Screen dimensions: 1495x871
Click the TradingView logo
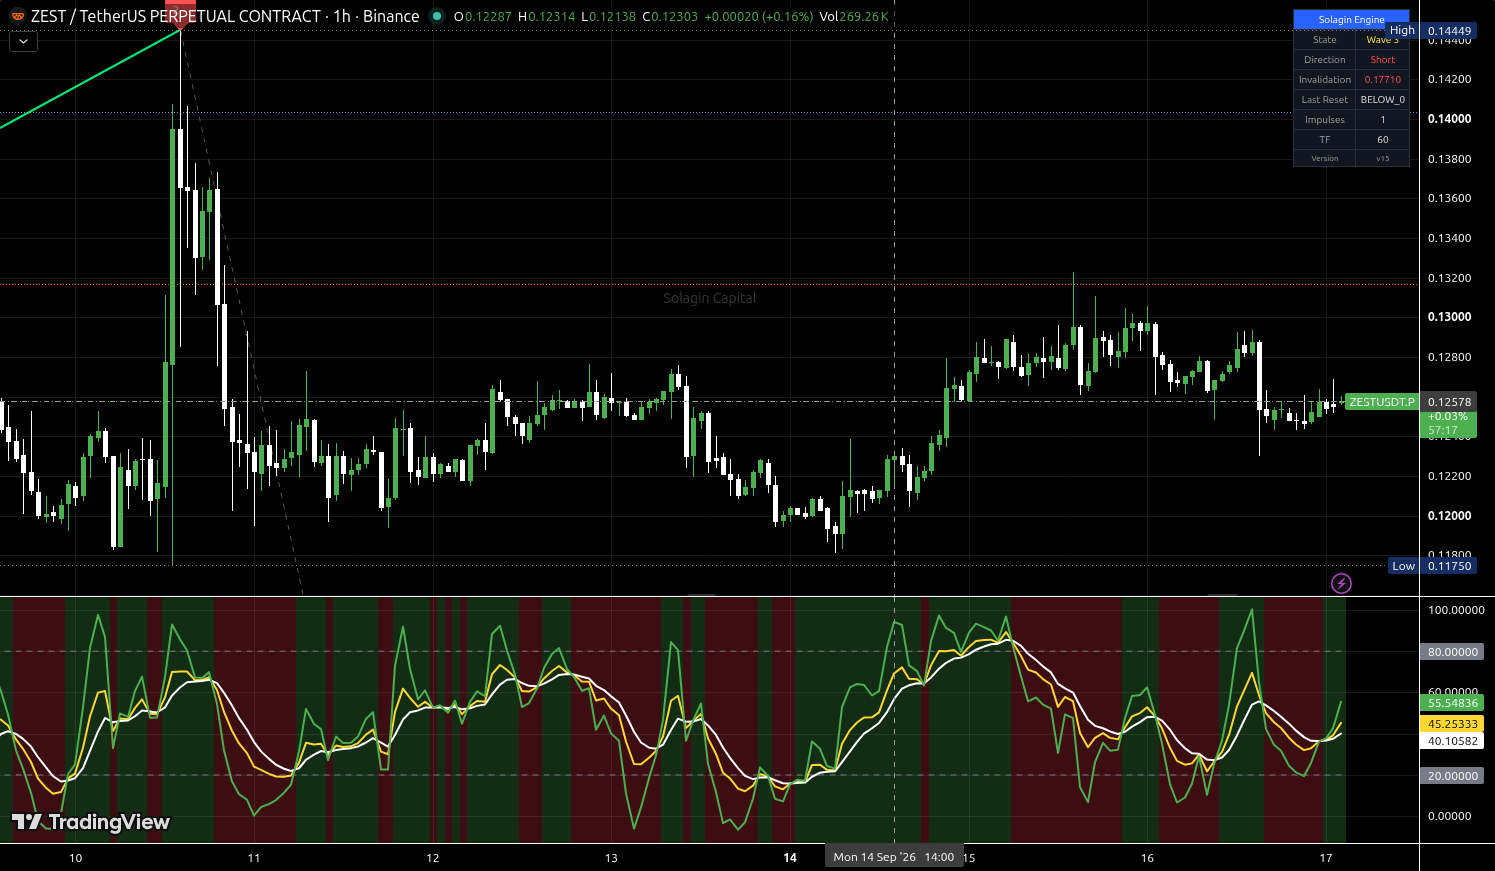[x=91, y=822]
